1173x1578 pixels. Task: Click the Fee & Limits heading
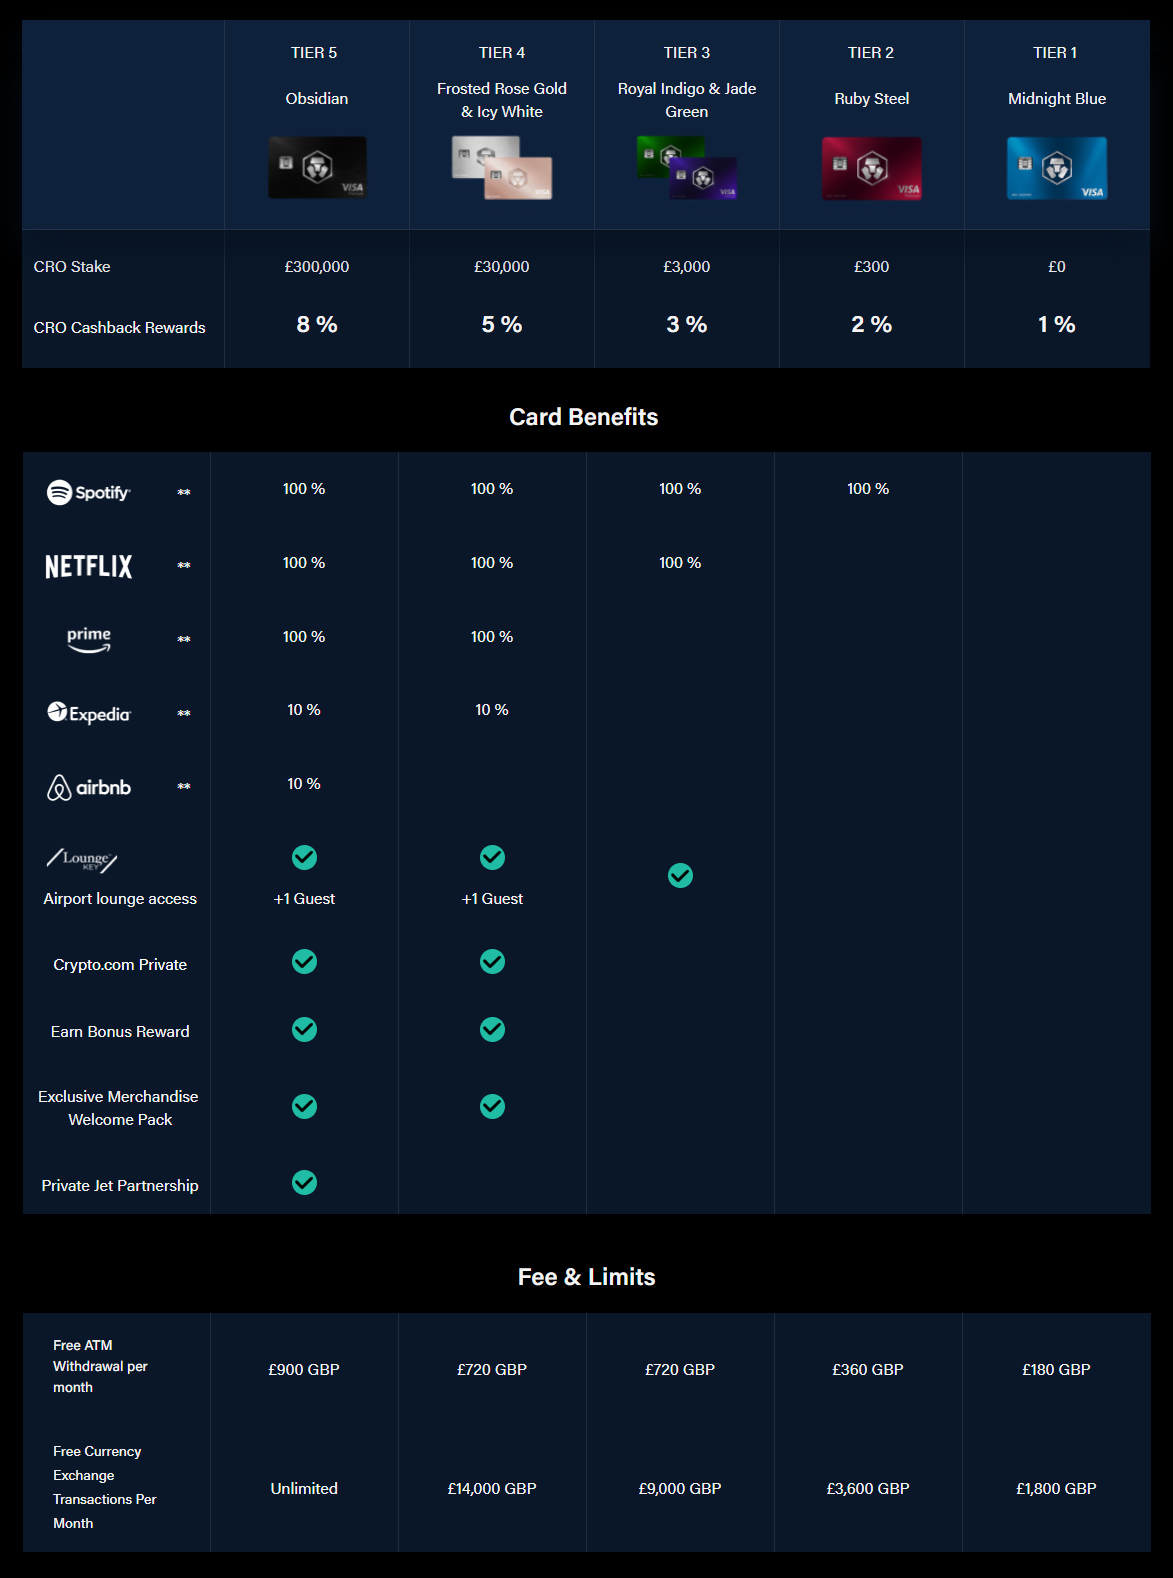pyautogui.click(x=587, y=1277)
